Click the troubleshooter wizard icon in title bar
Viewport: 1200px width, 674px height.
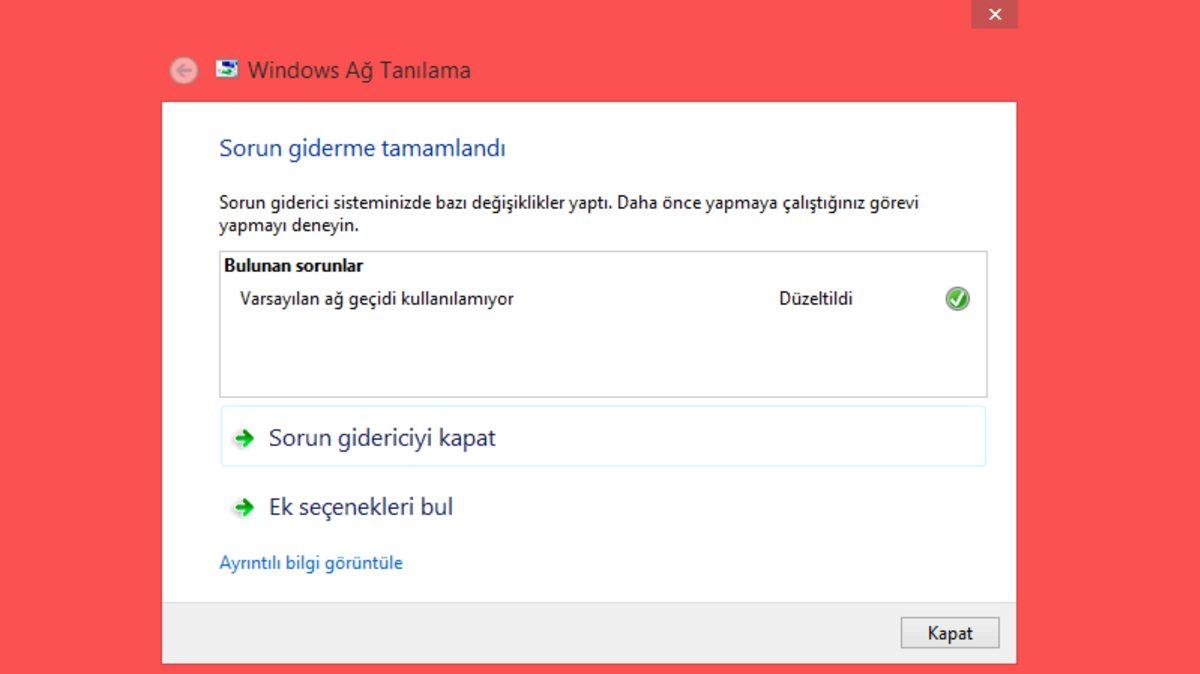226,70
